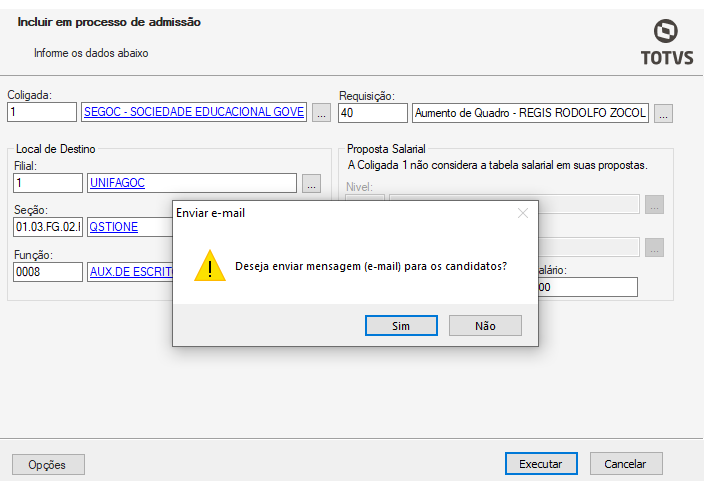This screenshot has width=704, height=481.
Task: Open the AUX.DE ESCRIT função link
Action: [130, 271]
